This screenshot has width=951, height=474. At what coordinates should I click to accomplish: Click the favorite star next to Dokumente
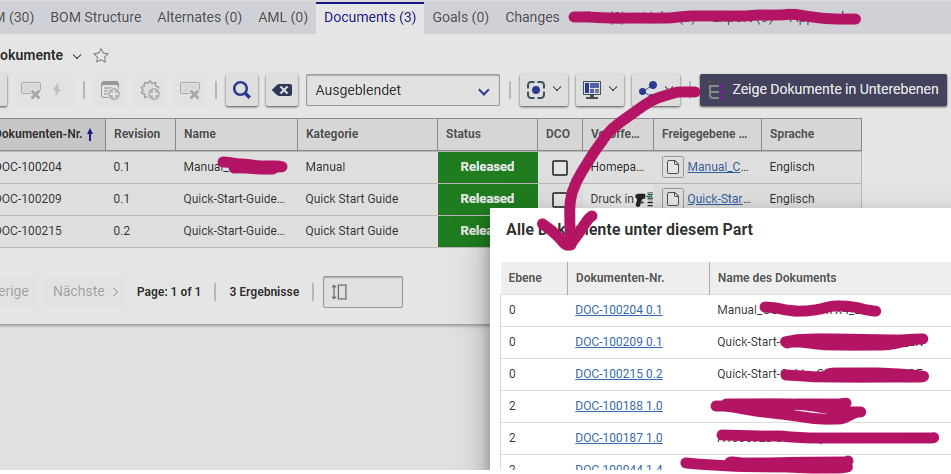100,56
